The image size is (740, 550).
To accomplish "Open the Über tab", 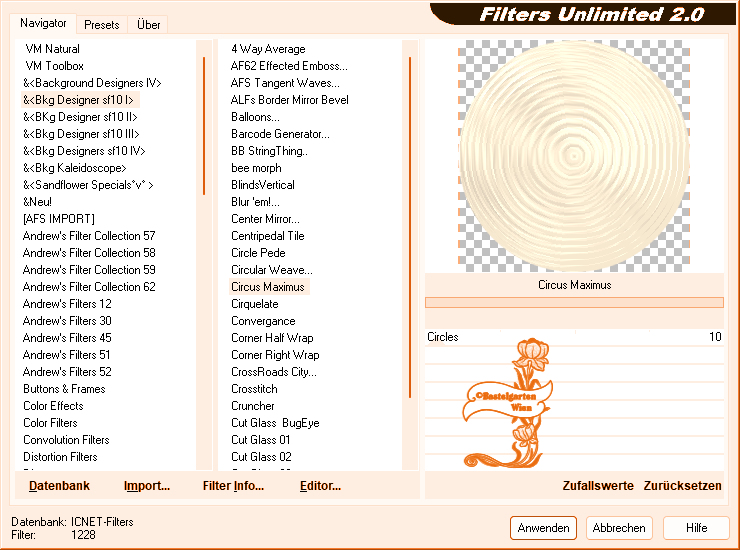I will pos(148,25).
